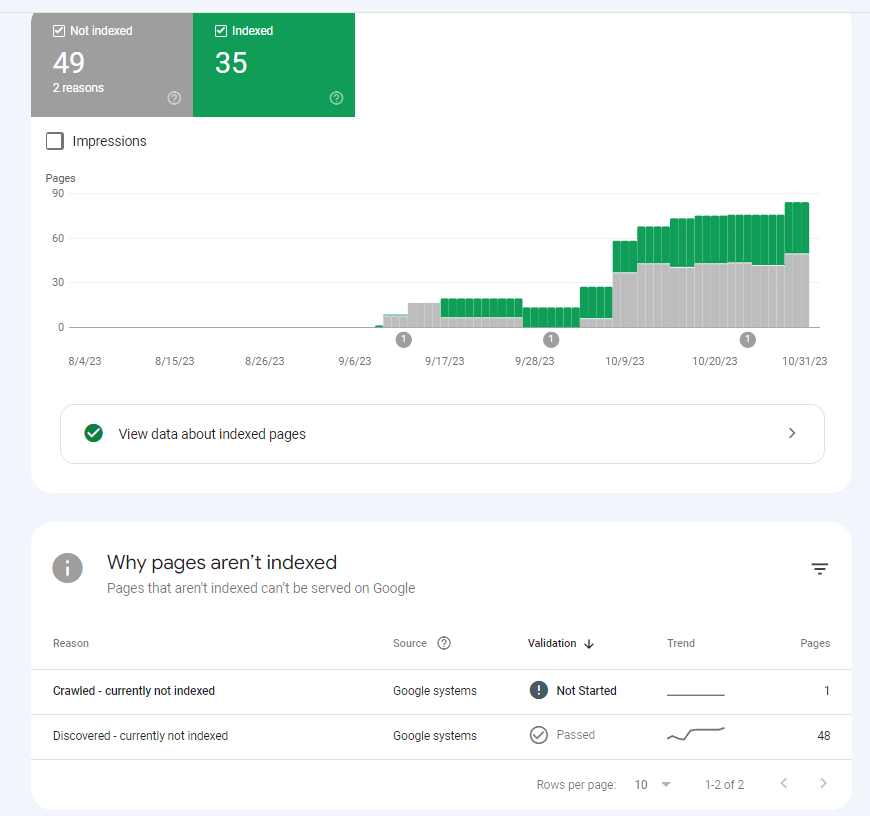Image resolution: width=870 pixels, height=816 pixels.
Task: Expand View data about indexed pages chevron
Action: tap(792, 433)
